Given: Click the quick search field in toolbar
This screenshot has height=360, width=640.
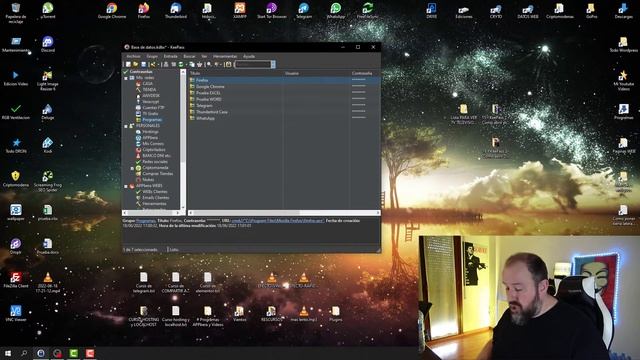Looking at the screenshot, I should [253, 64].
